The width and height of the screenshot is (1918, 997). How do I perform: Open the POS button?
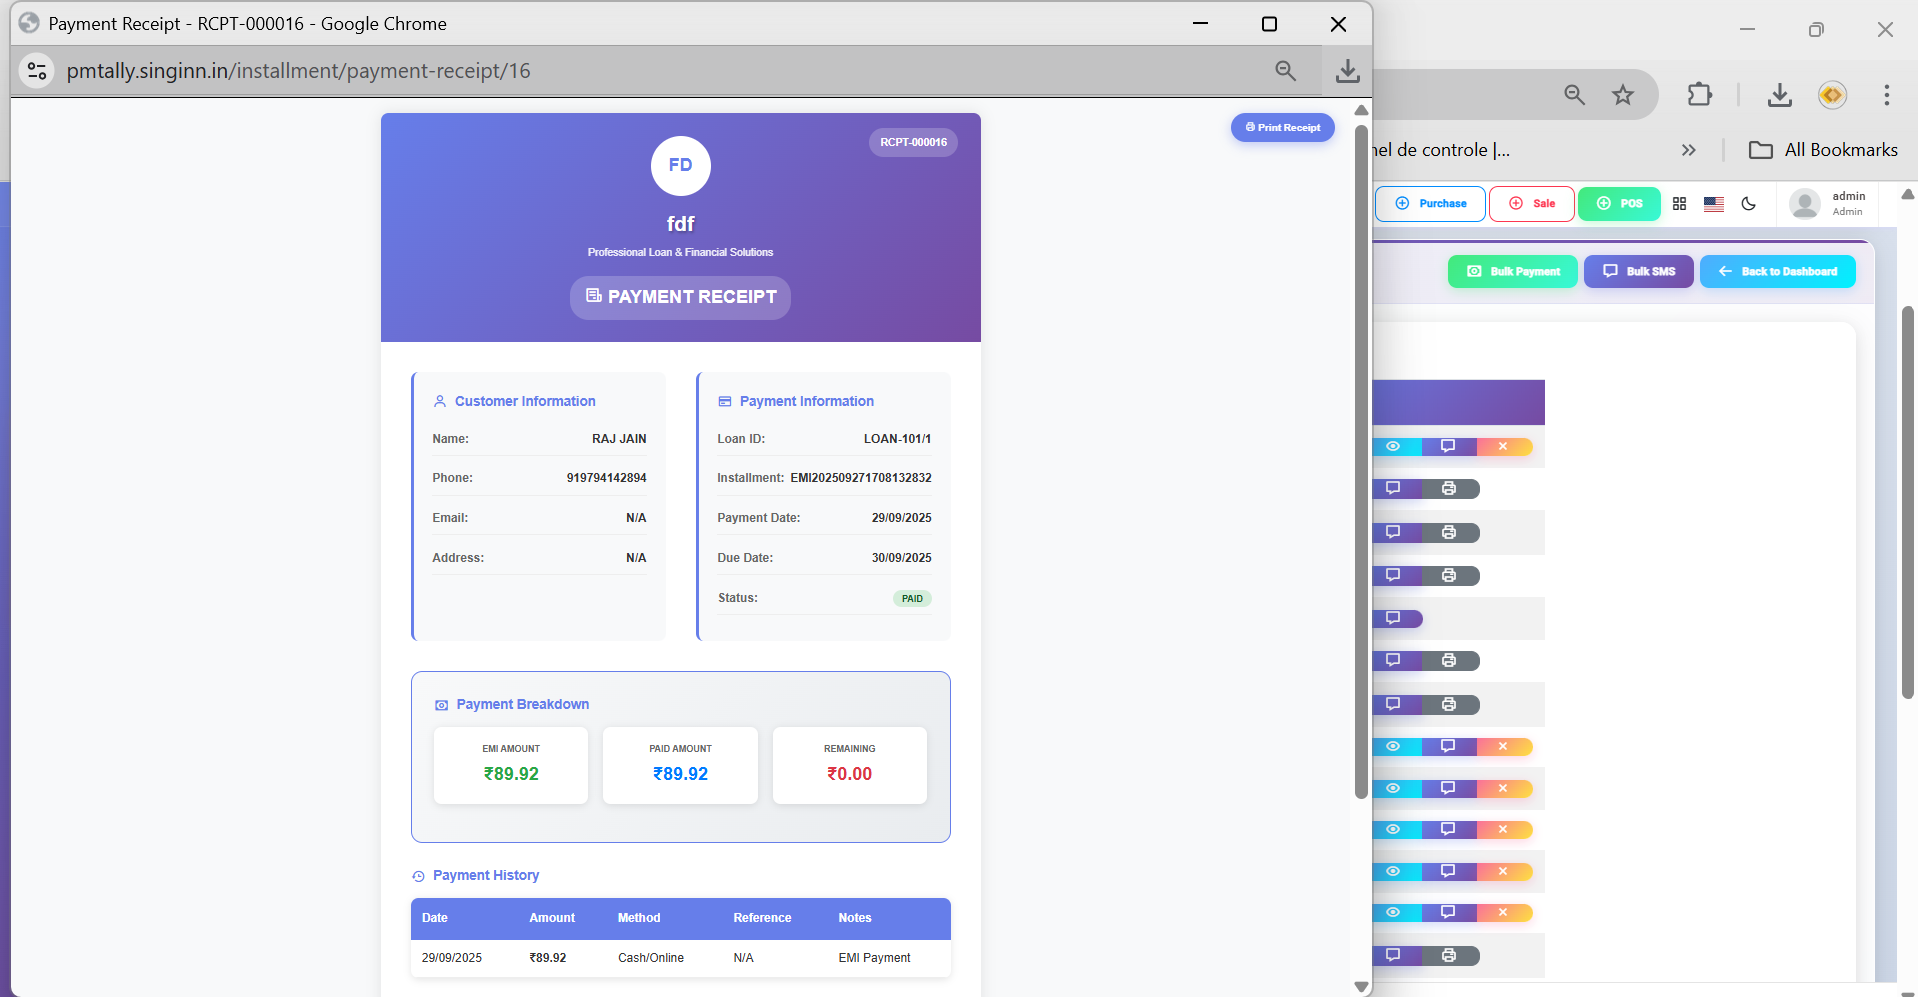click(1619, 204)
